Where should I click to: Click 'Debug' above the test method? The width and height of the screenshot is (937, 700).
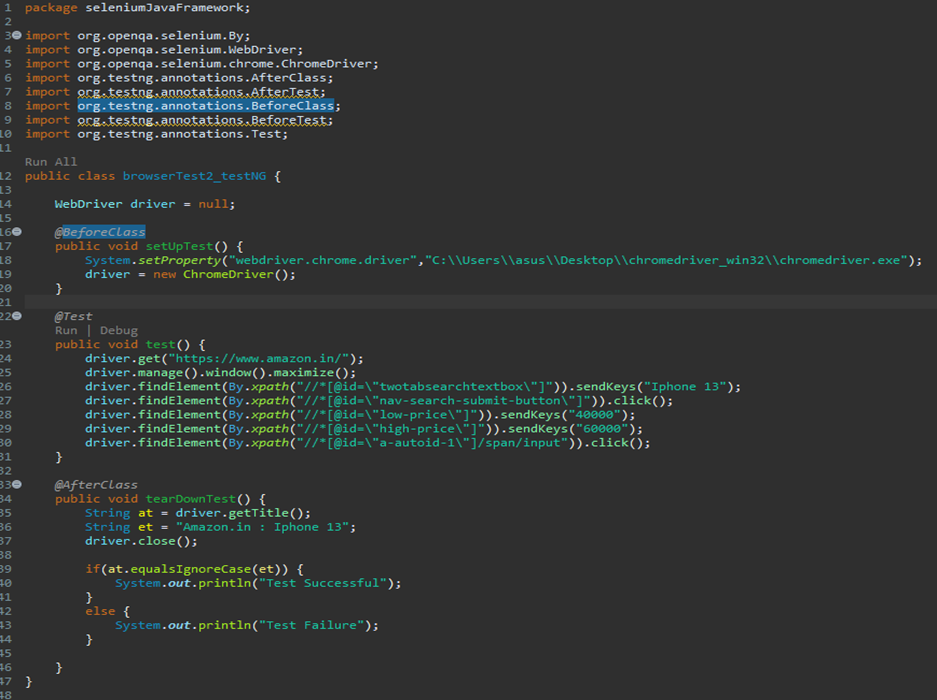click(118, 331)
